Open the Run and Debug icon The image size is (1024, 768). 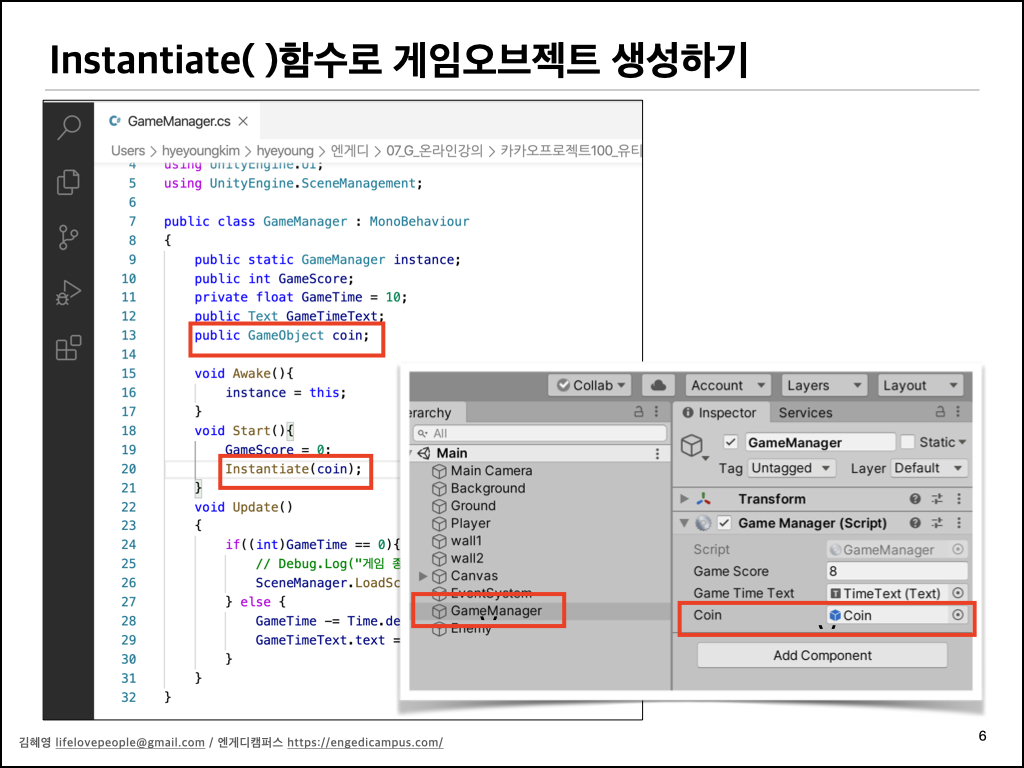(x=69, y=293)
